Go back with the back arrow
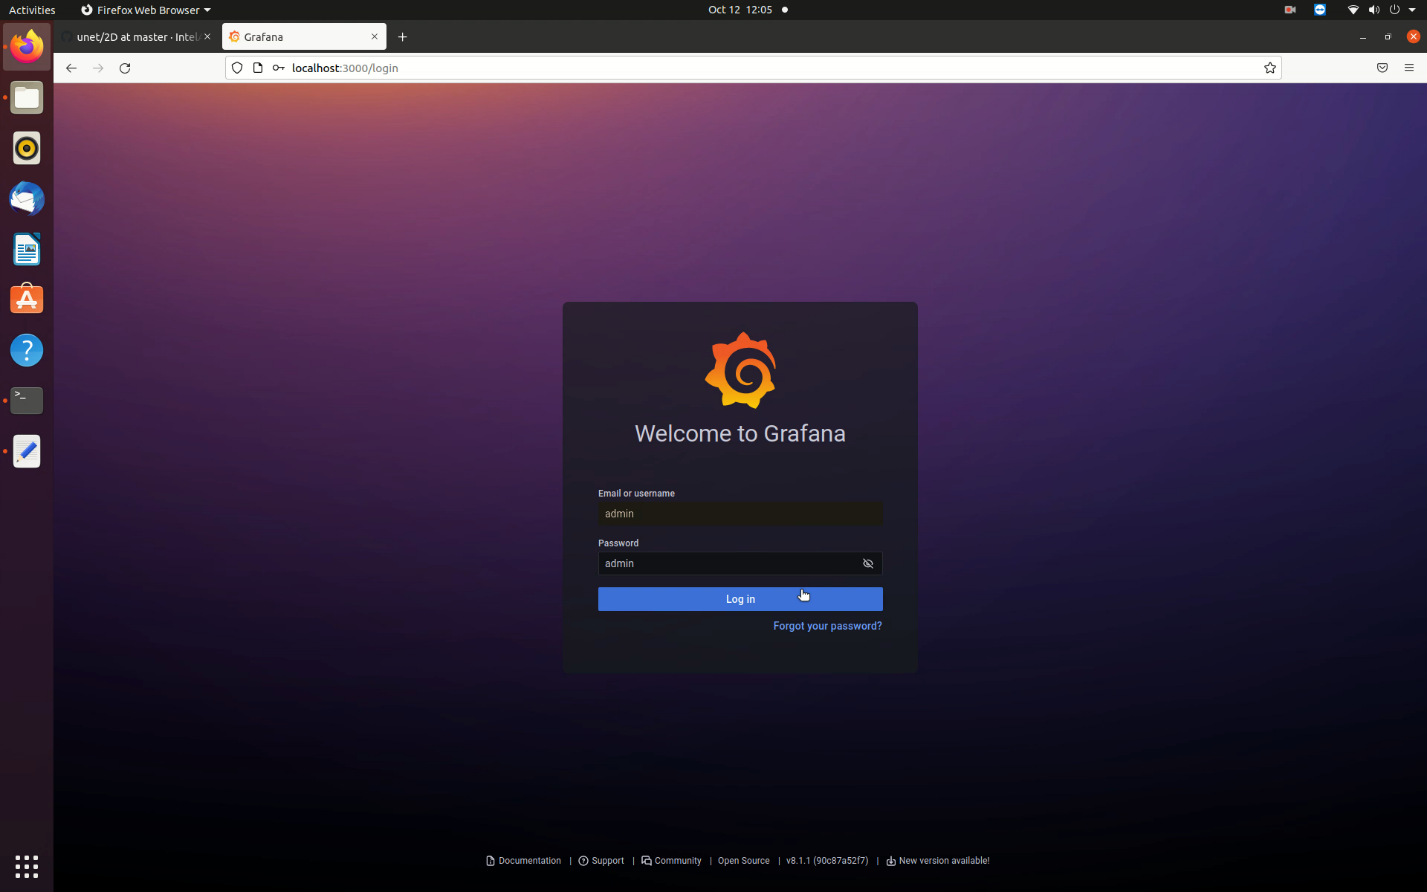 pyautogui.click(x=71, y=68)
